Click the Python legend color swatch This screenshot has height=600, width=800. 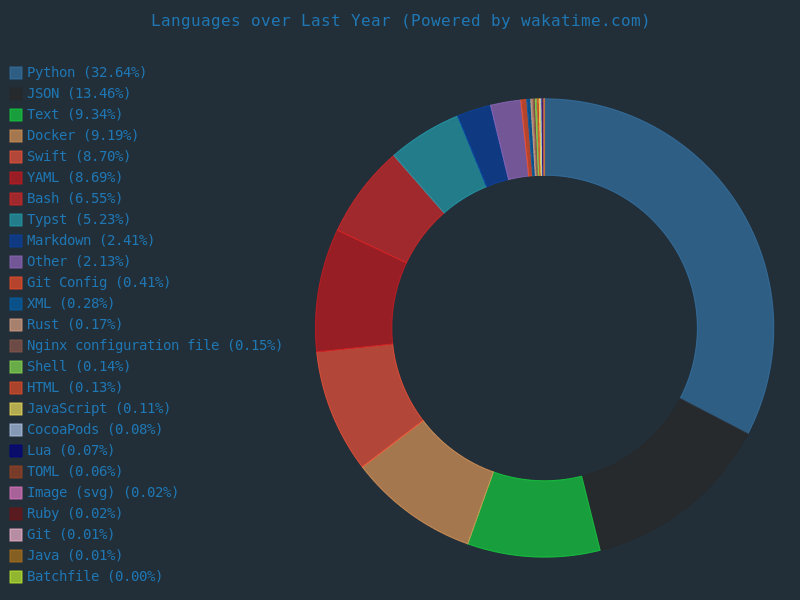tap(16, 73)
